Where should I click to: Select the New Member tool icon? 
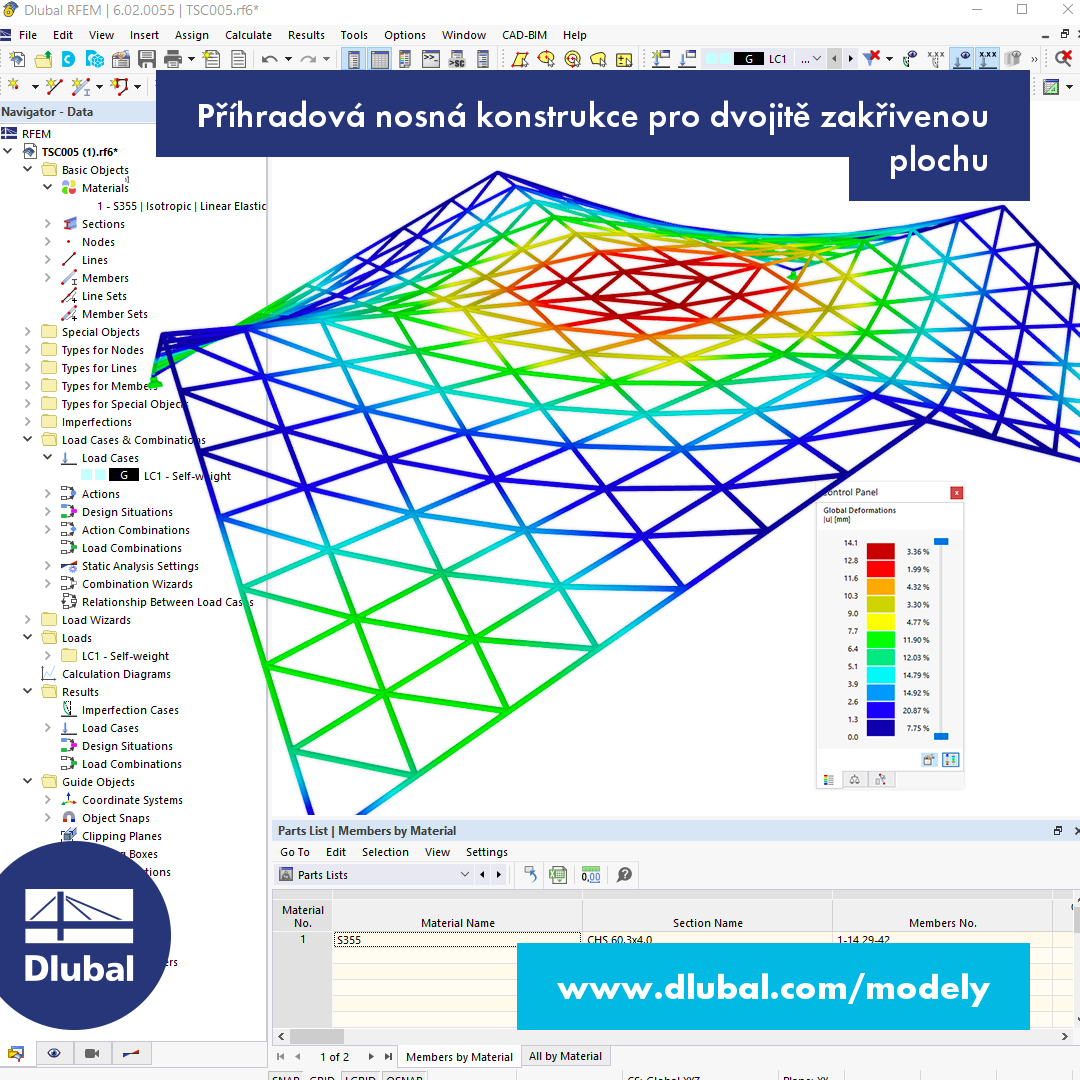tap(81, 86)
